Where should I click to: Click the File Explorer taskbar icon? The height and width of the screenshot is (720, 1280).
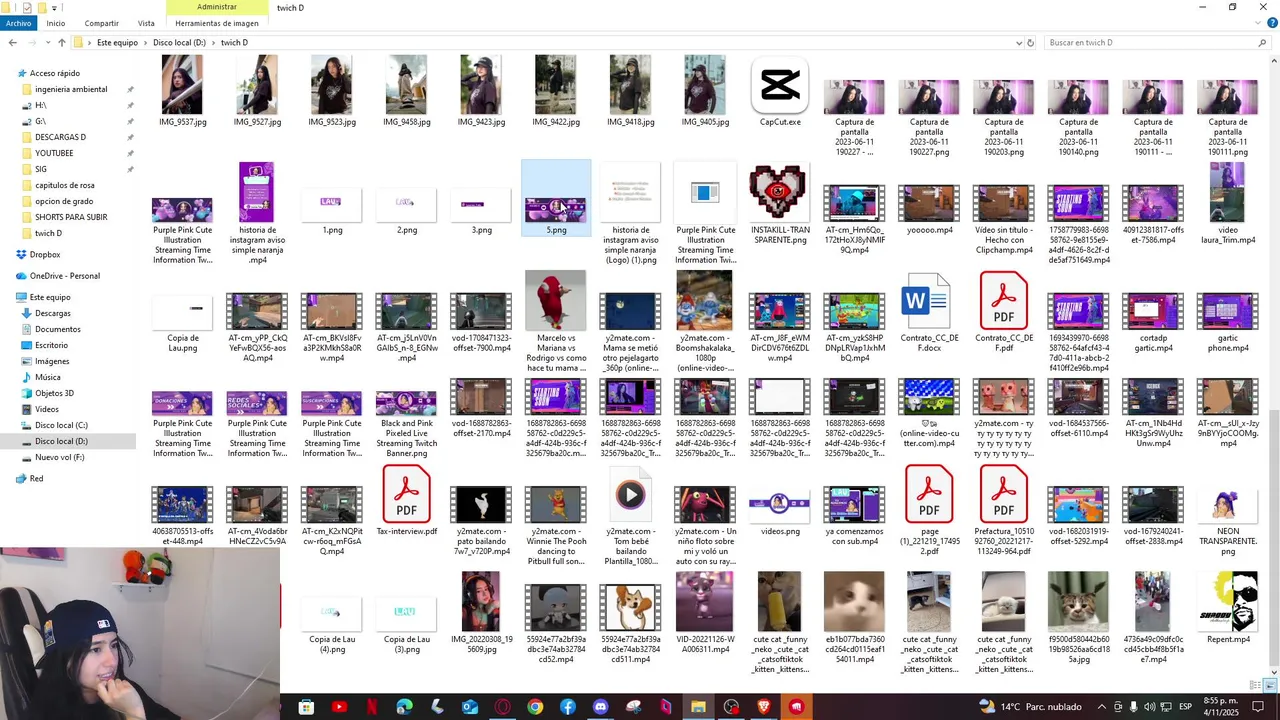click(x=698, y=707)
